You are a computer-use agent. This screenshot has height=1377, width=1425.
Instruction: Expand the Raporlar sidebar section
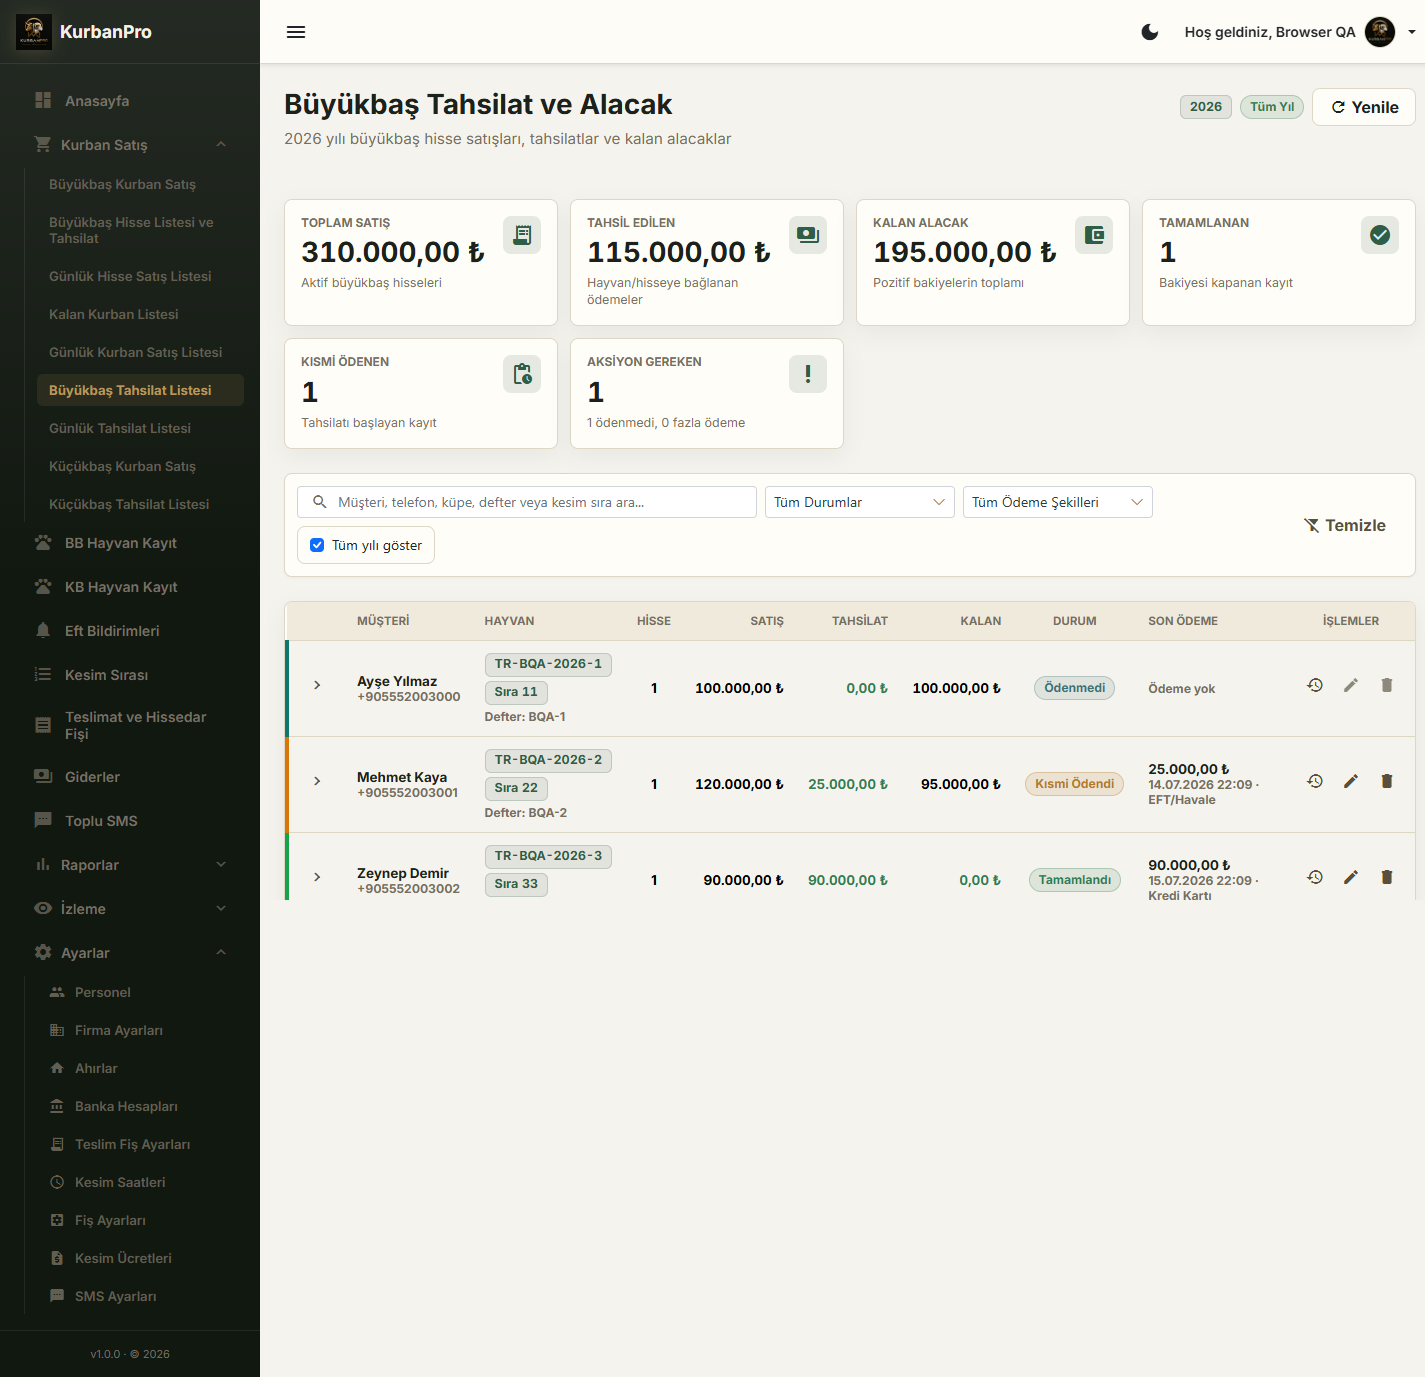pos(130,865)
